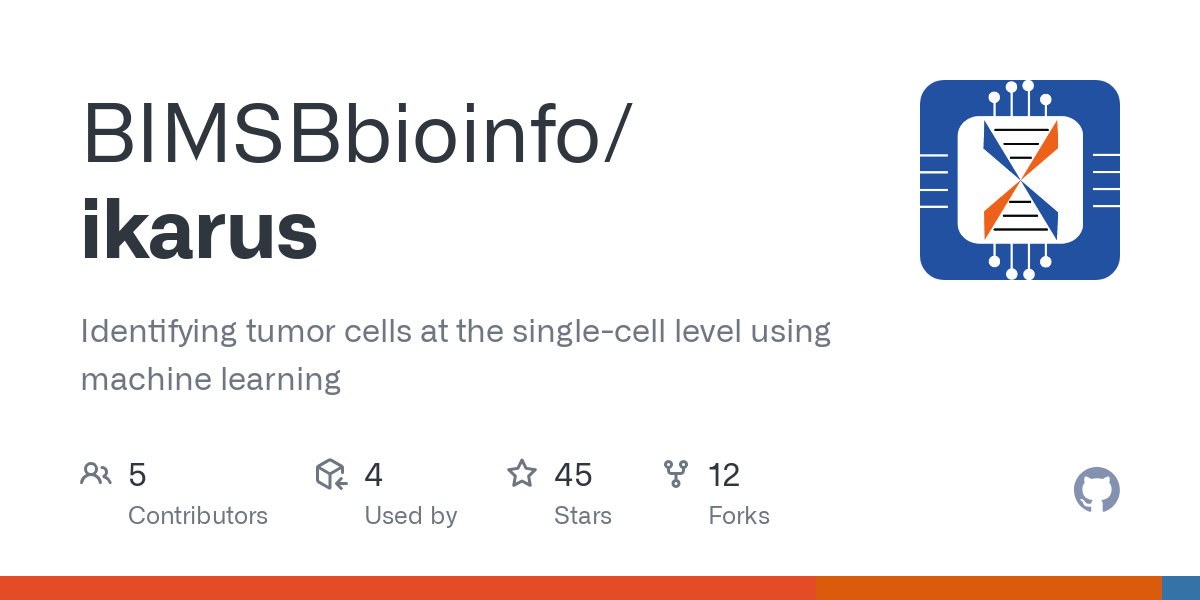The height and width of the screenshot is (600, 1200).
Task: Select the Used by label
Action: point(411,516)
